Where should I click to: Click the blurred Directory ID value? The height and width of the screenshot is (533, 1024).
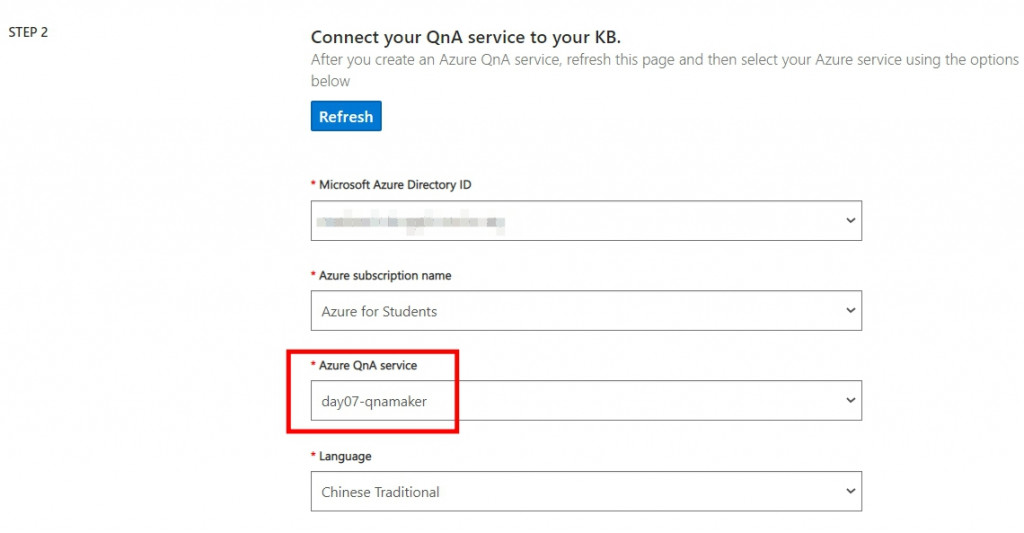410,221
